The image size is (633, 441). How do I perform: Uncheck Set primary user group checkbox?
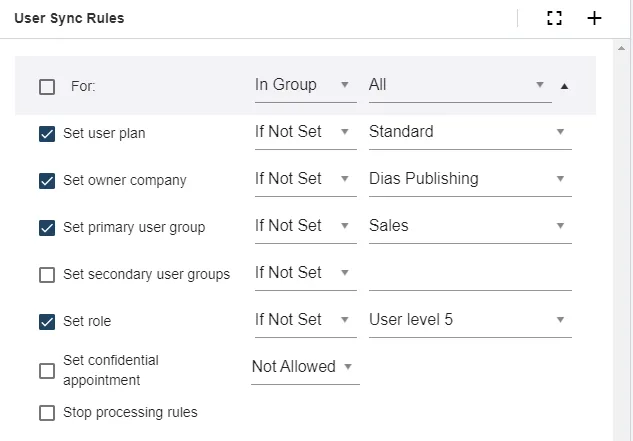coord(47,228)
